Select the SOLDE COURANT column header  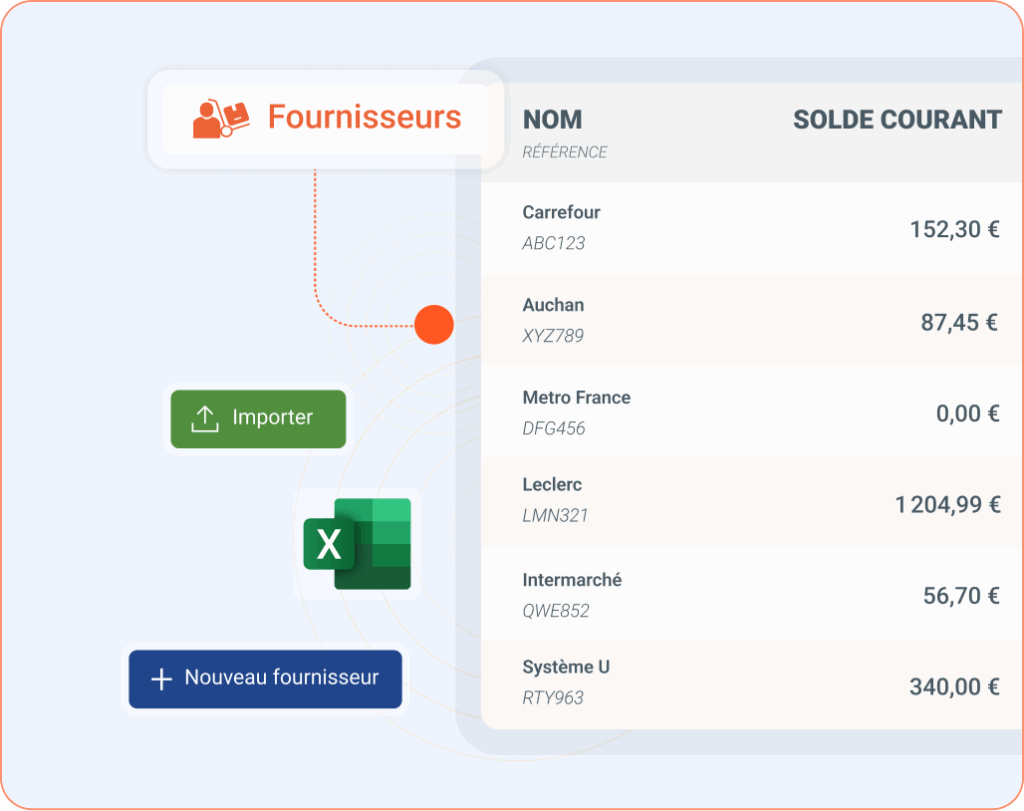897,119
